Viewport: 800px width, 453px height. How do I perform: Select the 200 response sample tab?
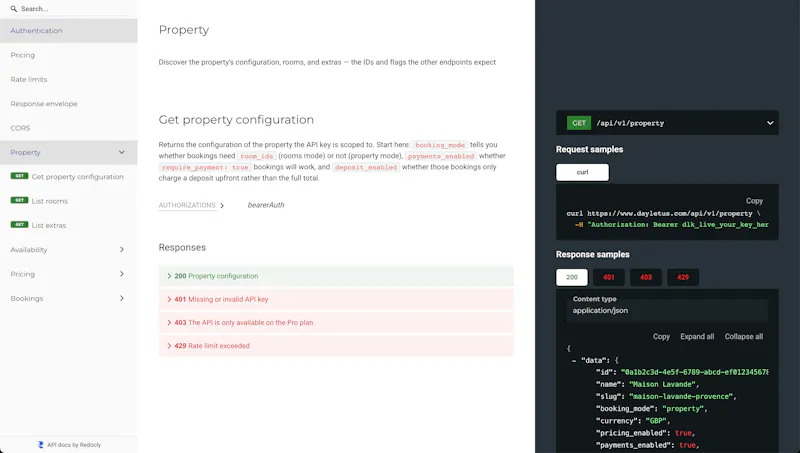[x=571, y=278]
